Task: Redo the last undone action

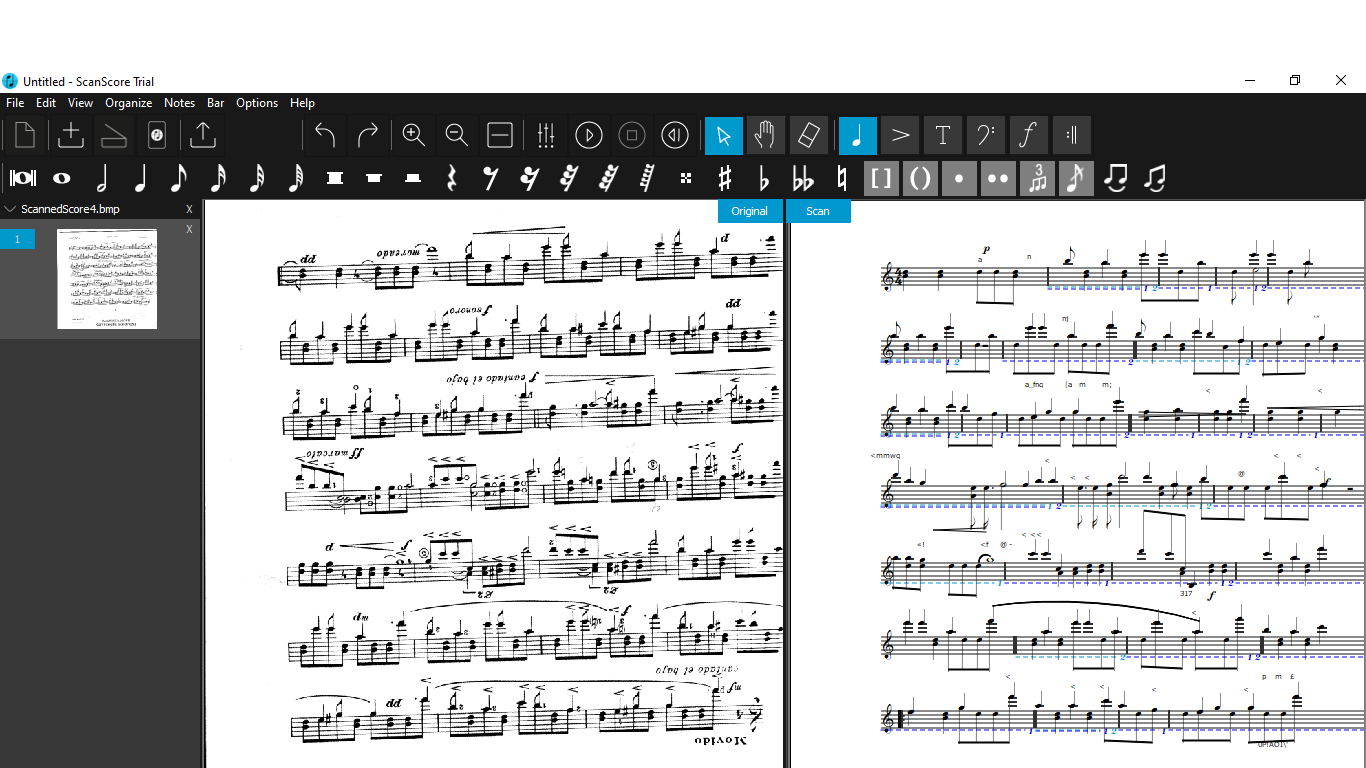Action: 368,135
